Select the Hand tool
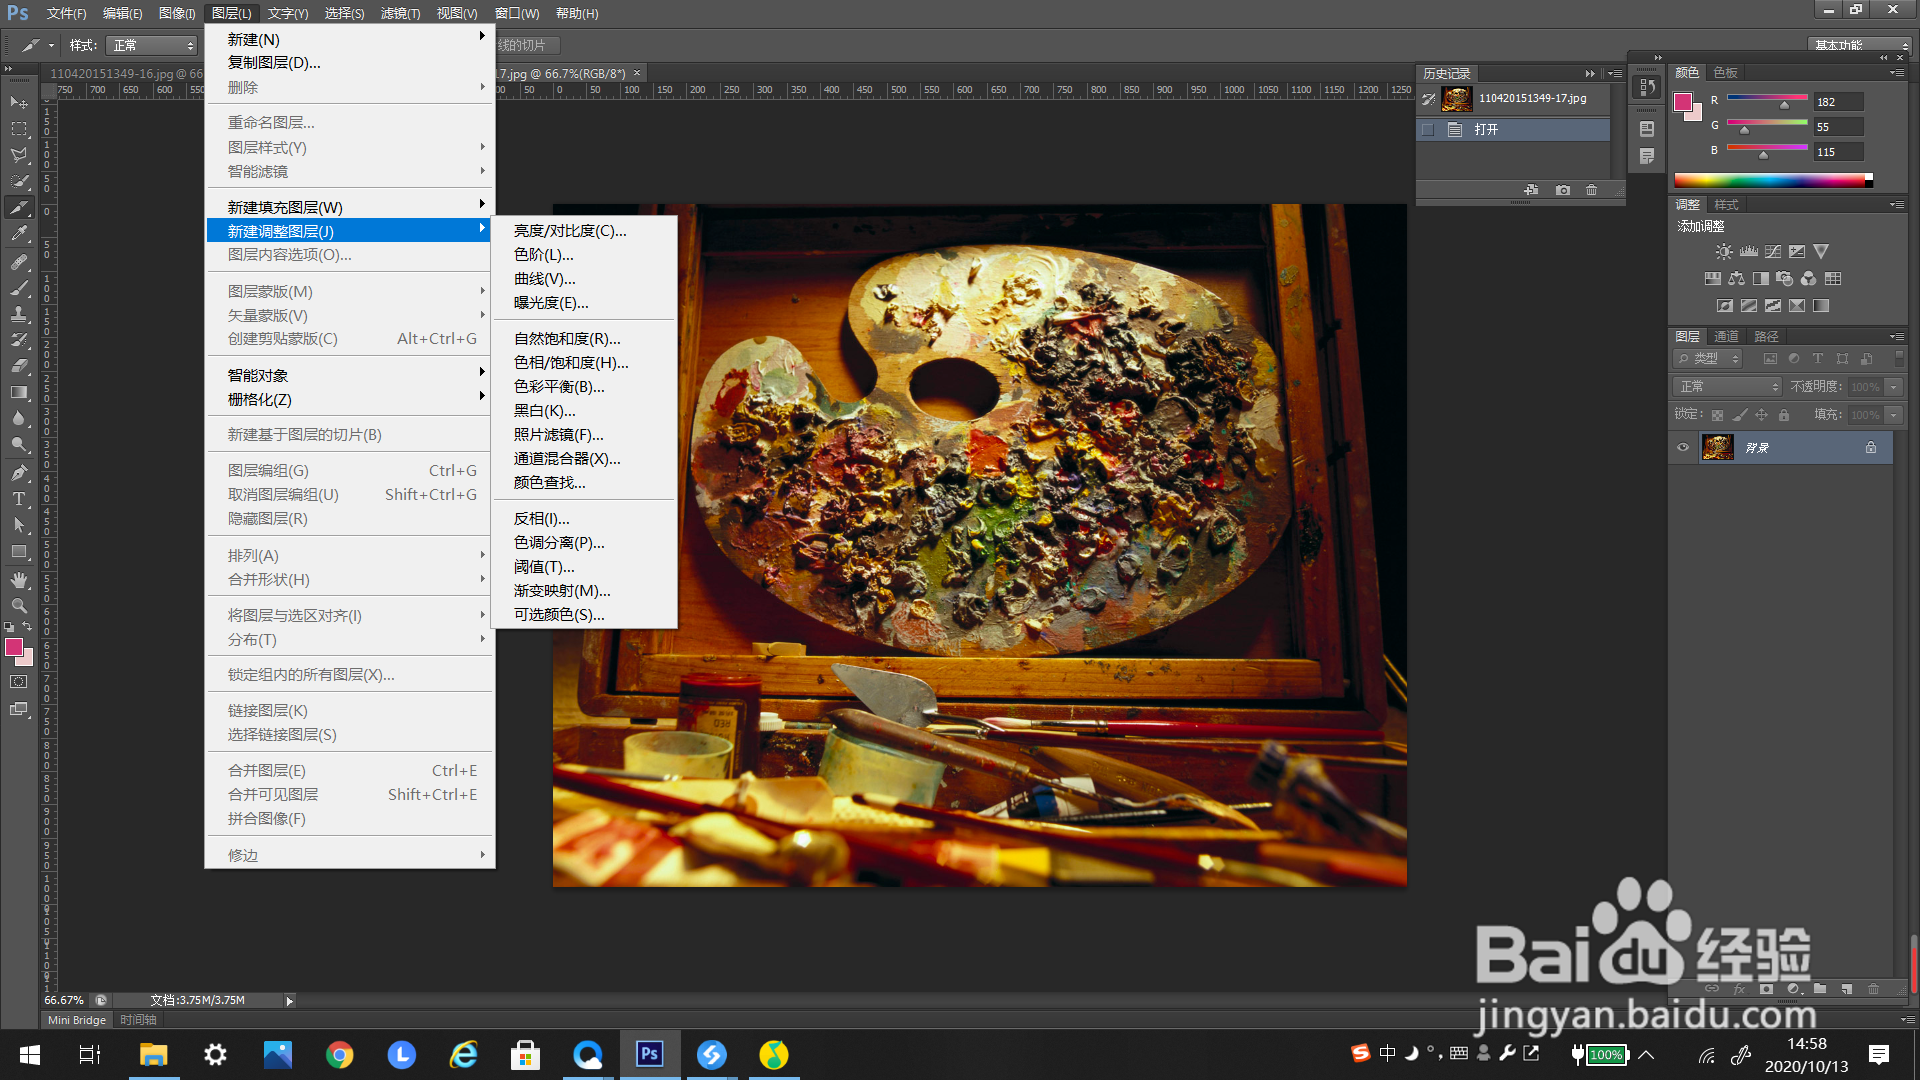 click(x=19, y=580)
